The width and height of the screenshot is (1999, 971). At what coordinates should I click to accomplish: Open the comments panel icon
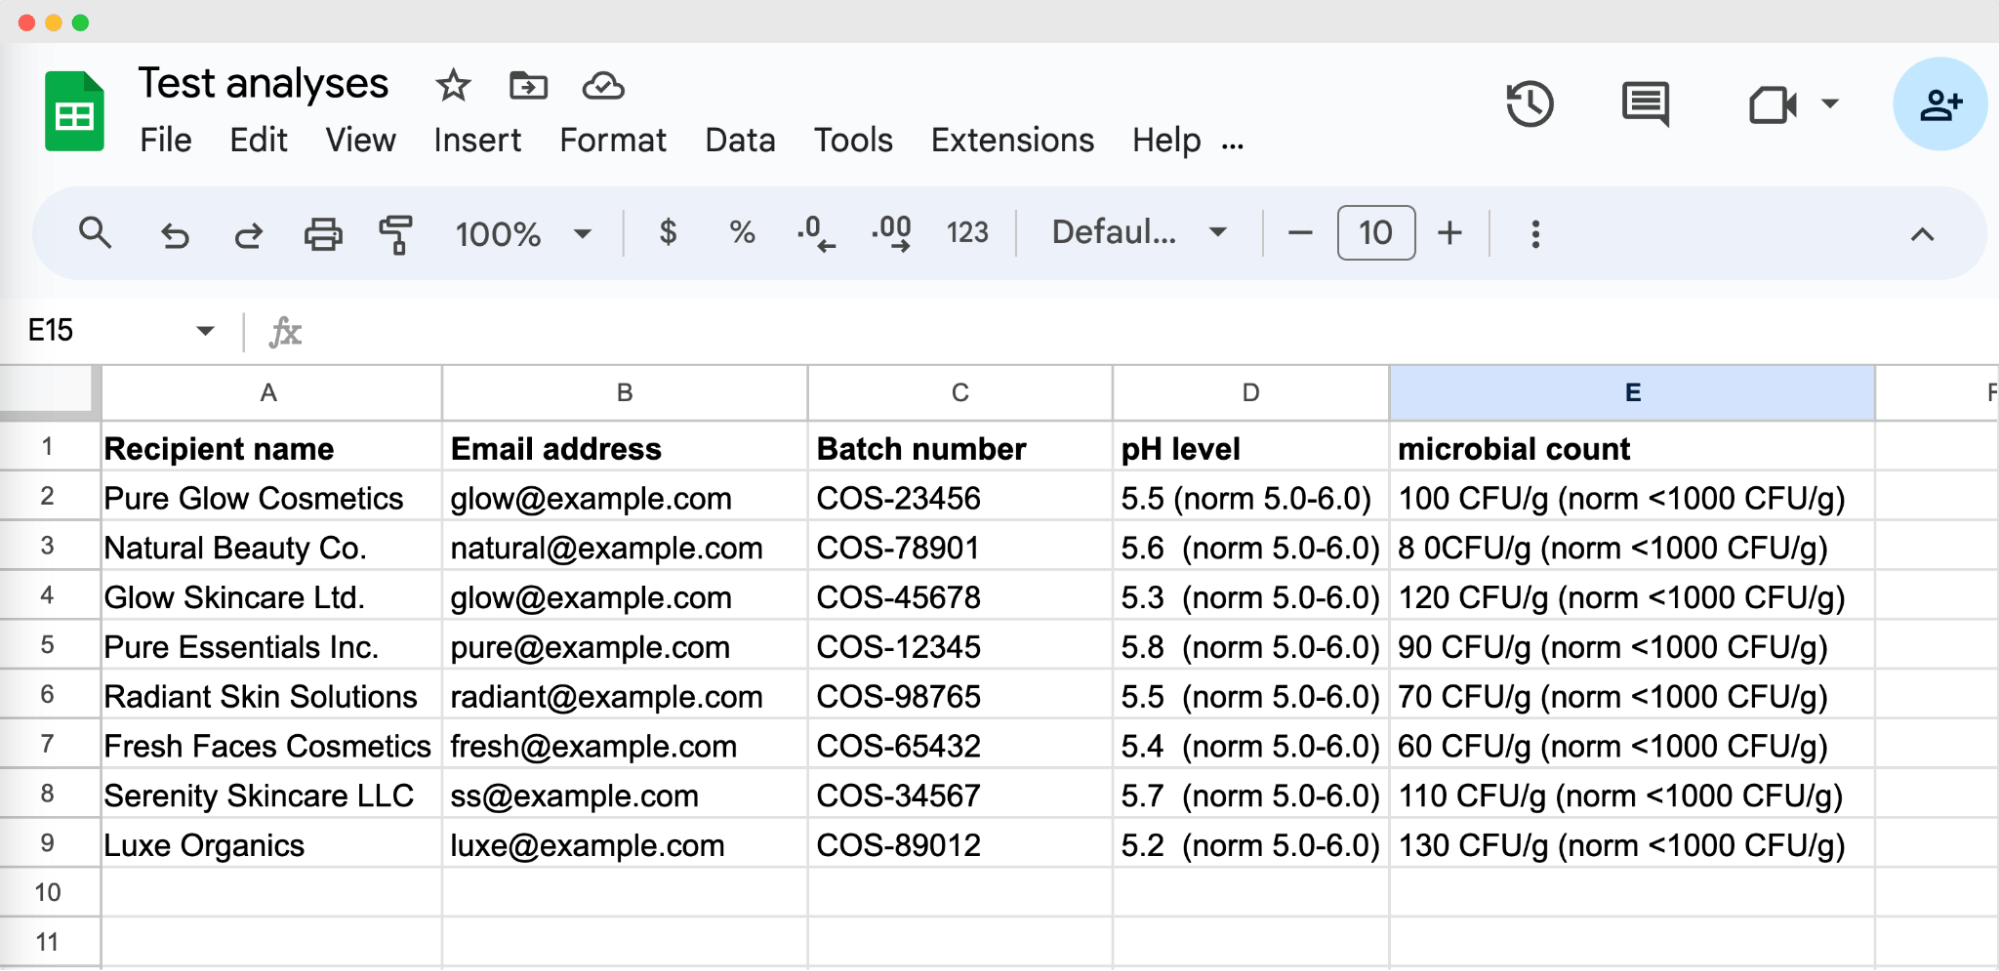tap(1645, 104)
